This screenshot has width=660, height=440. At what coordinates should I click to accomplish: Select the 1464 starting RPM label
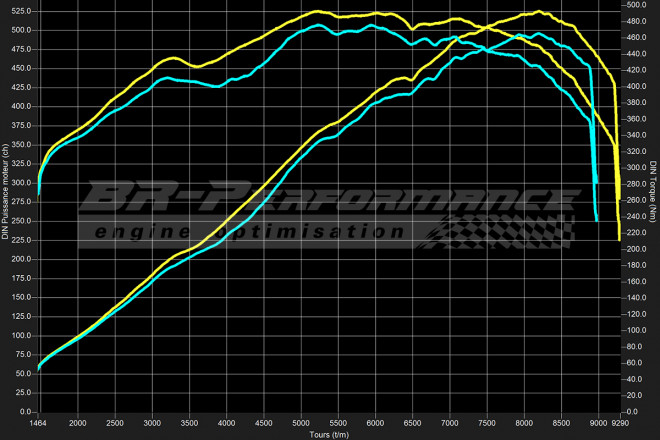point(38,423)
